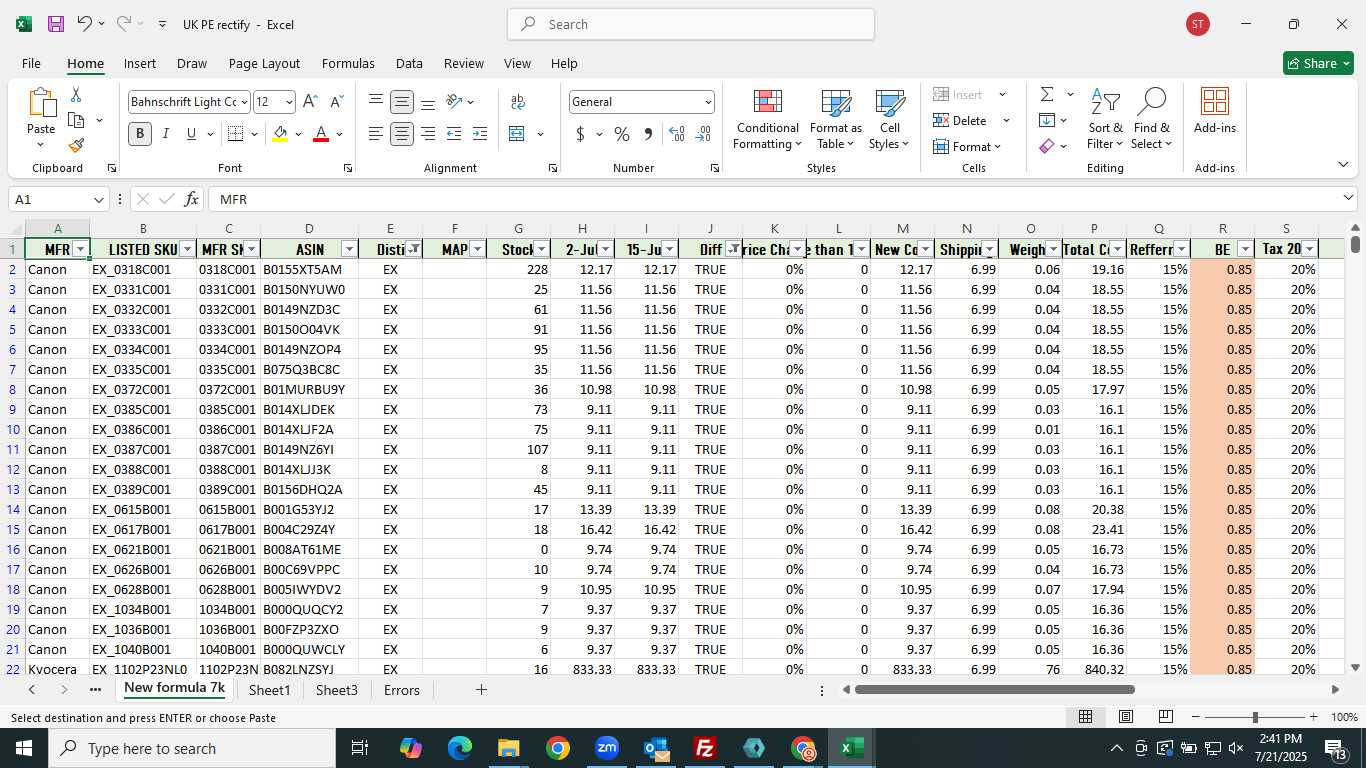
Task: Save the workbook with the Save icon
Action: [56, 24]
